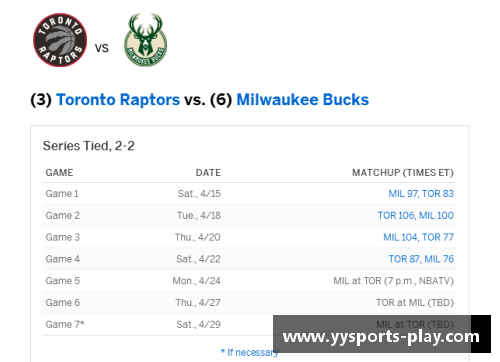Click the DATE column header
The width and height of the screenshot is (500, 362).
click(208, 173)
